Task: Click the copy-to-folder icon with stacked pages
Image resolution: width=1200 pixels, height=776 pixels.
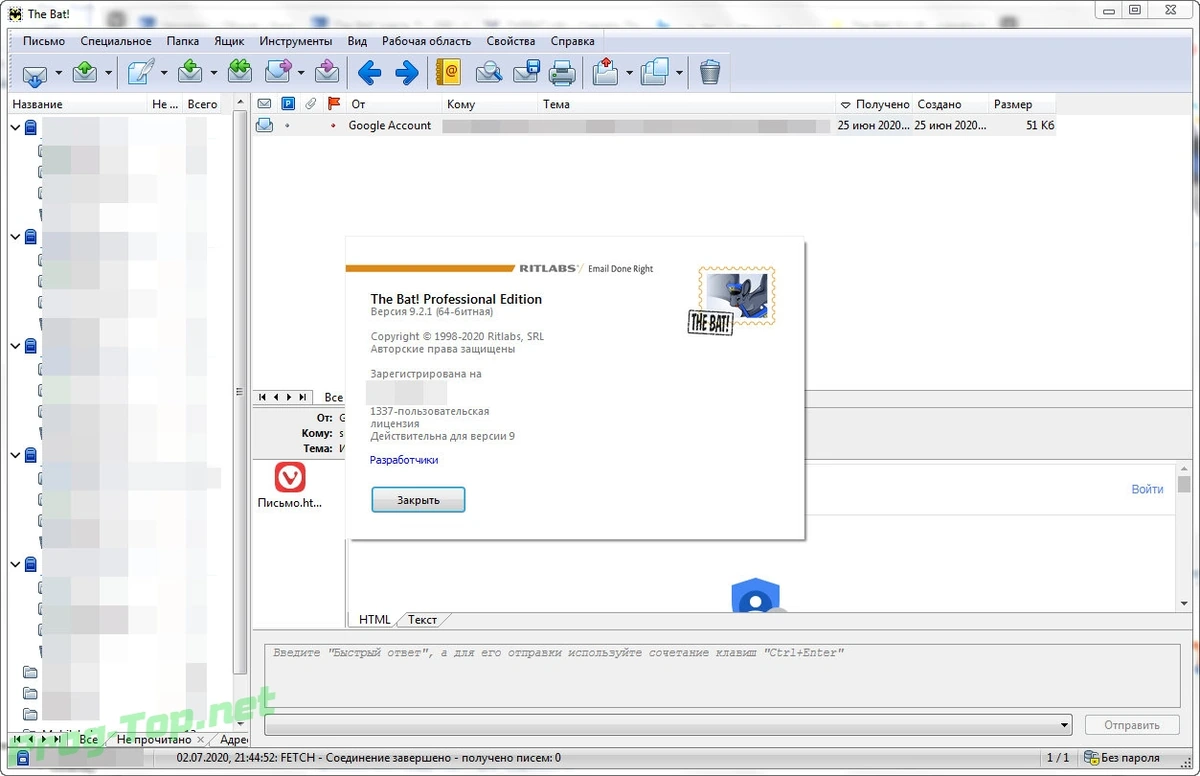Action: click(x=655, y=73)
